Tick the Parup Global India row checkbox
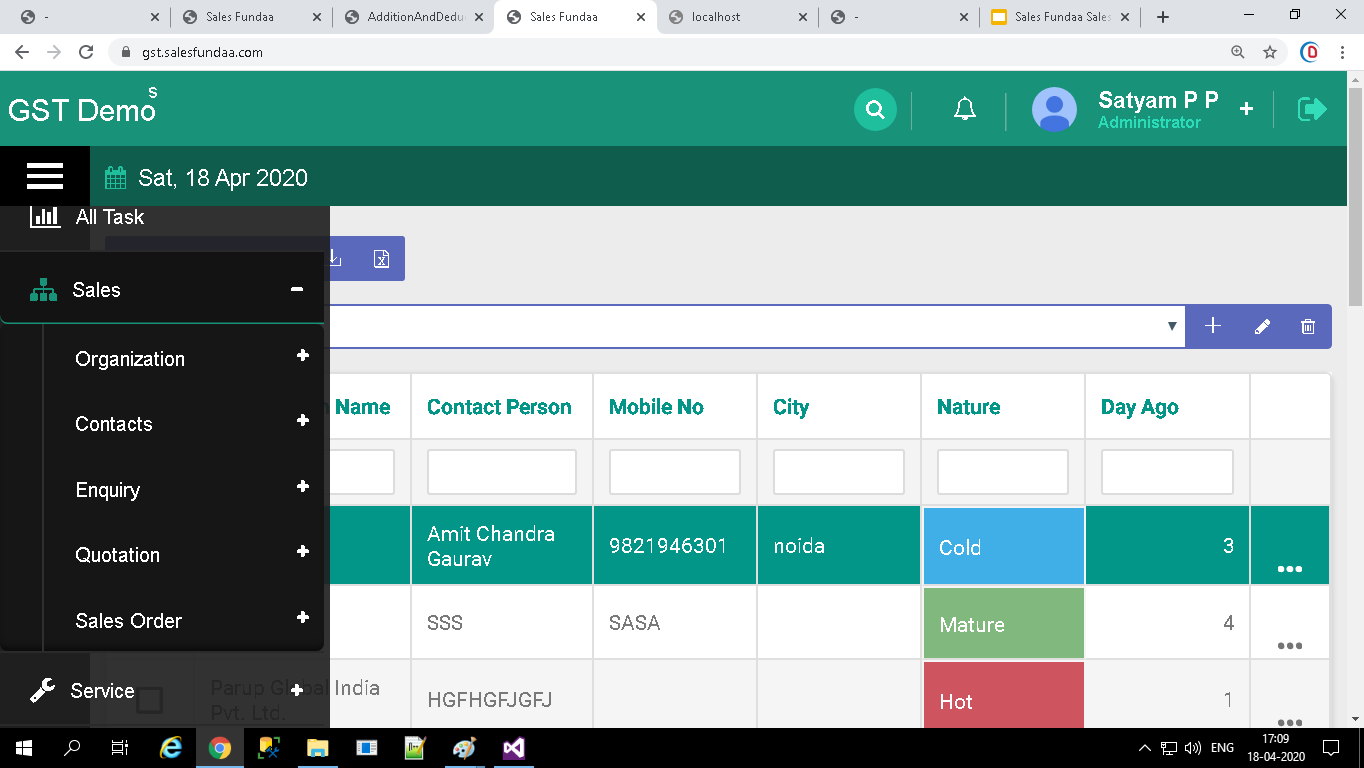Screen dimensions: 1364x768 149,699
